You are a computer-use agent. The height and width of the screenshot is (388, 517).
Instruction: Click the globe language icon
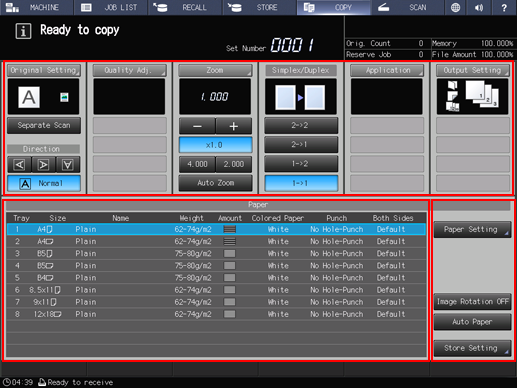[455, 7]
